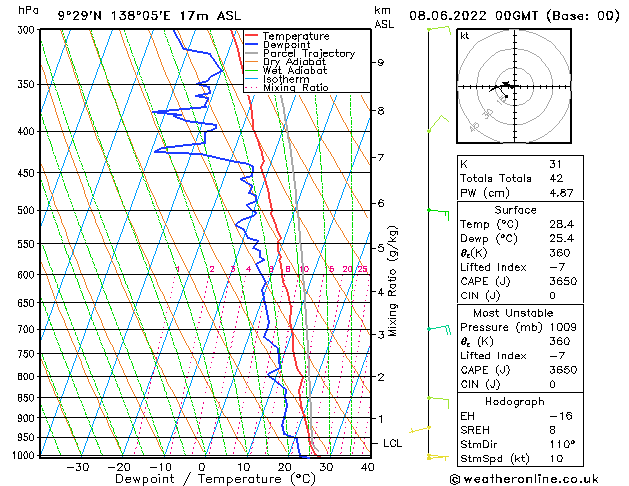The image size is (629, 486).
Task: Click the wind barb at 700 hPa level
Action: tap(439, 330)
